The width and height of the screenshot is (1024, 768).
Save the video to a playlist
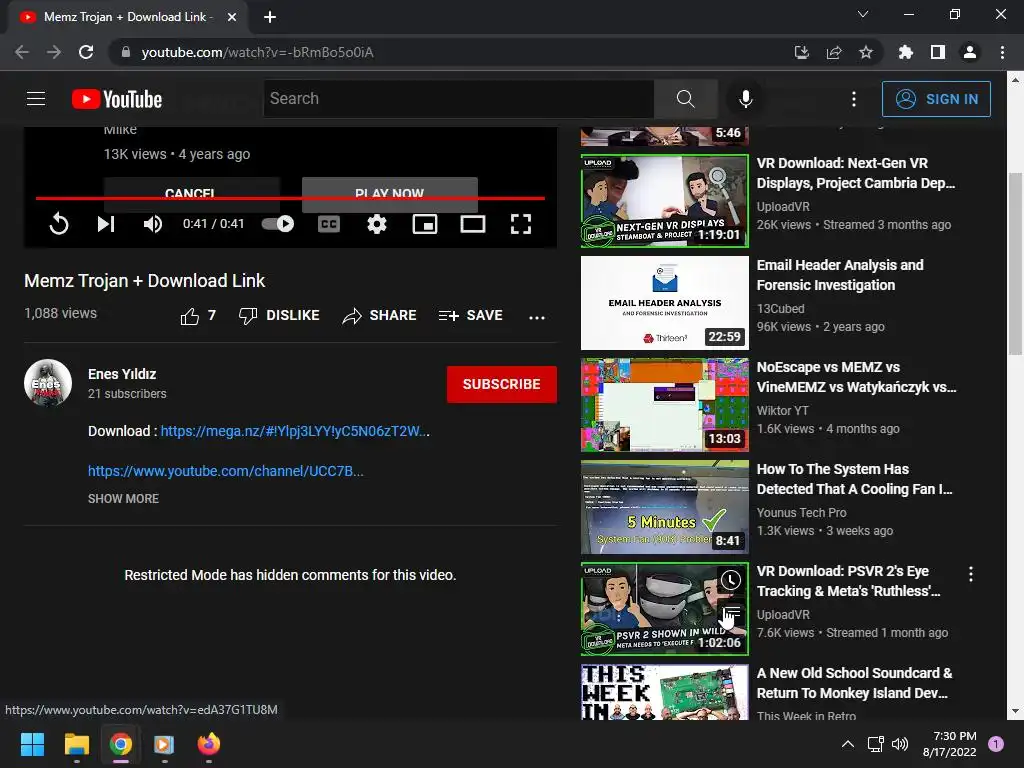(471, 315)
